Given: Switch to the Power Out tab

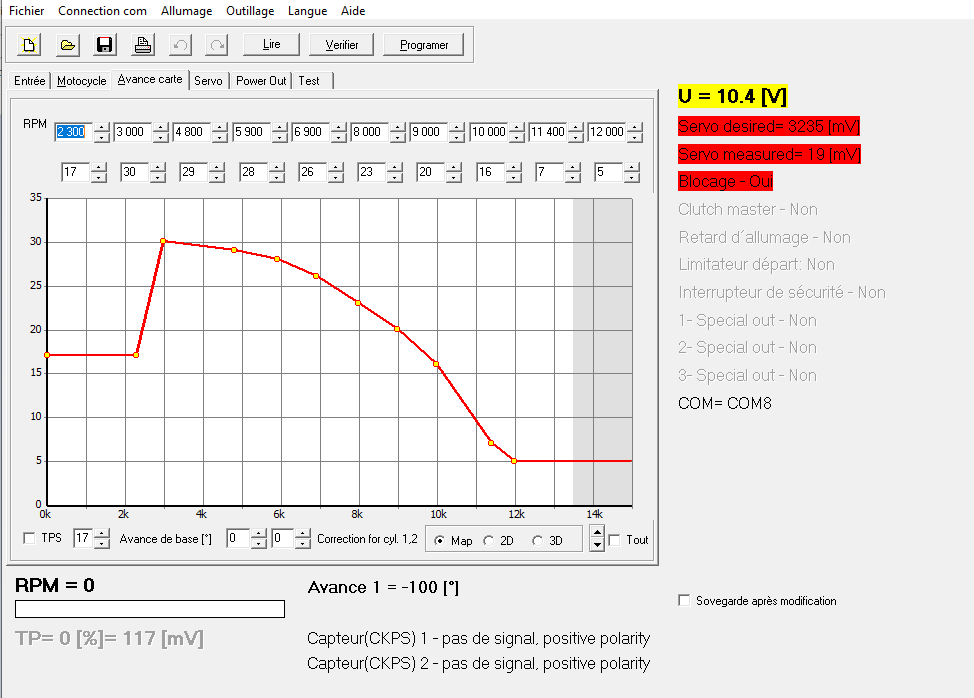Looking at the screenshot, I should [x=261, y=81].
